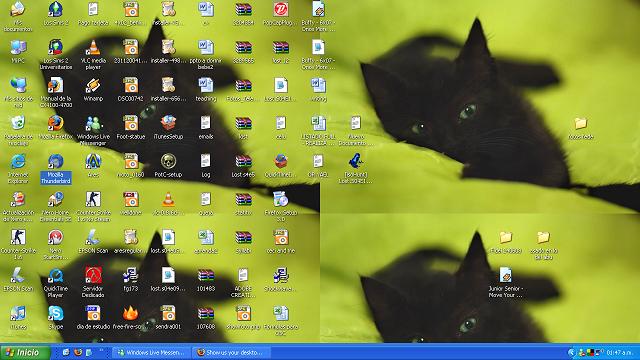The image size is (640, 360).
Task: Launch Winamp from the desktop
Action: [93, 90]
